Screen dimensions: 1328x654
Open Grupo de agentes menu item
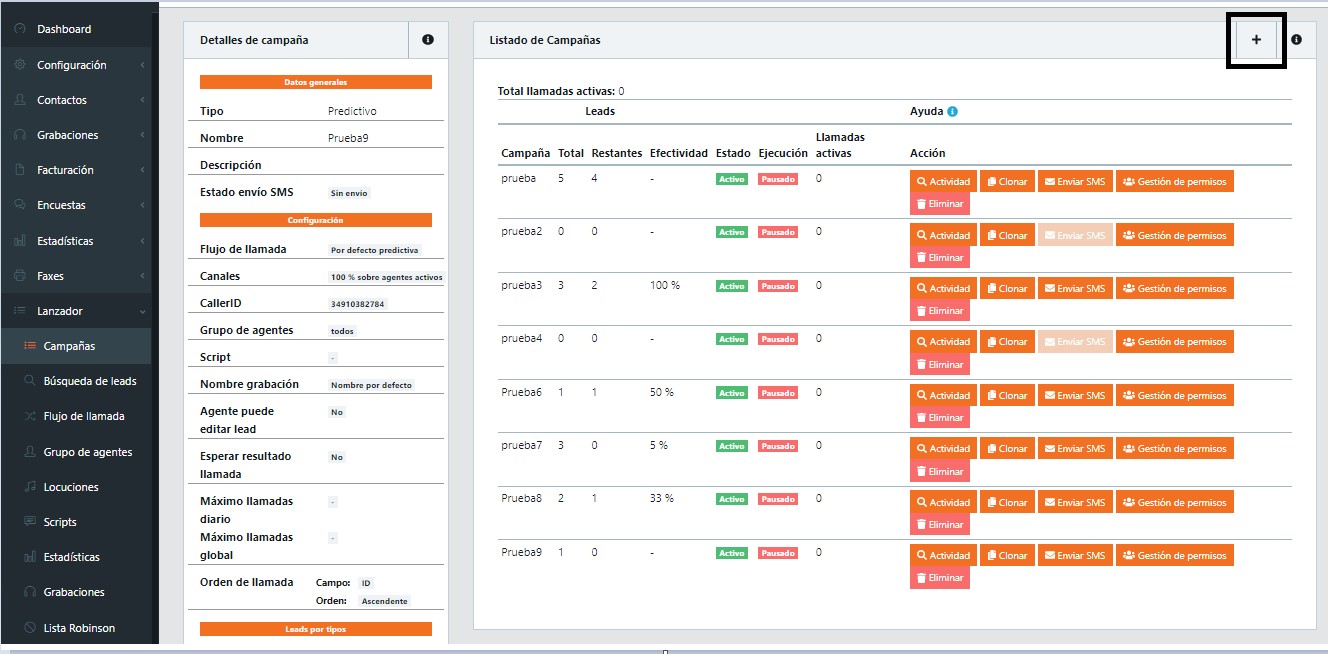[87, 452]
